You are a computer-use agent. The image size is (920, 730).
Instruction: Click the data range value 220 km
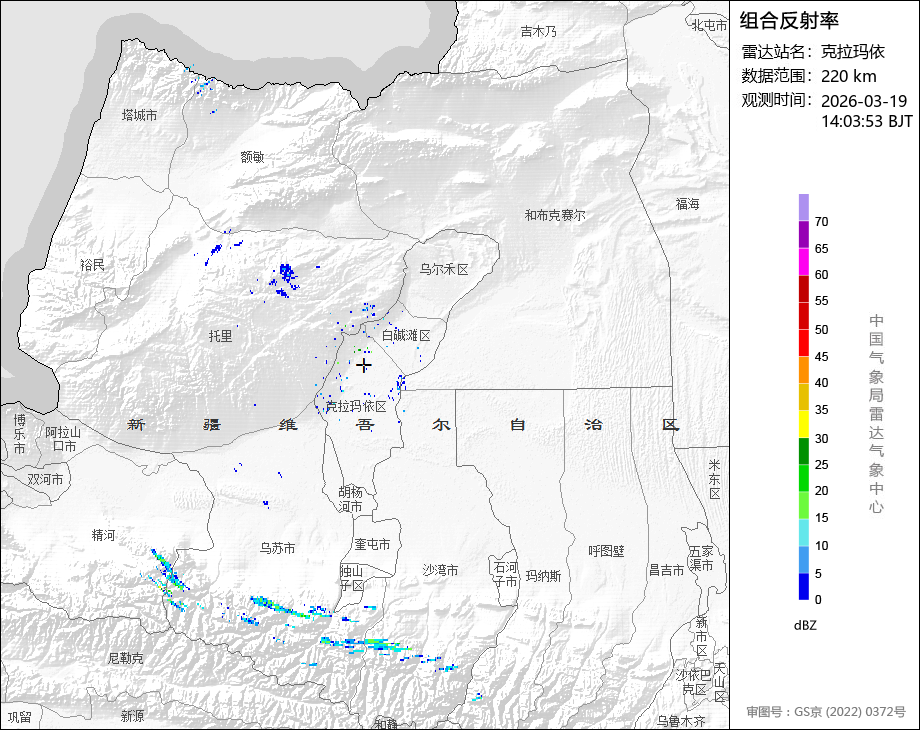[x=848, y=76]
